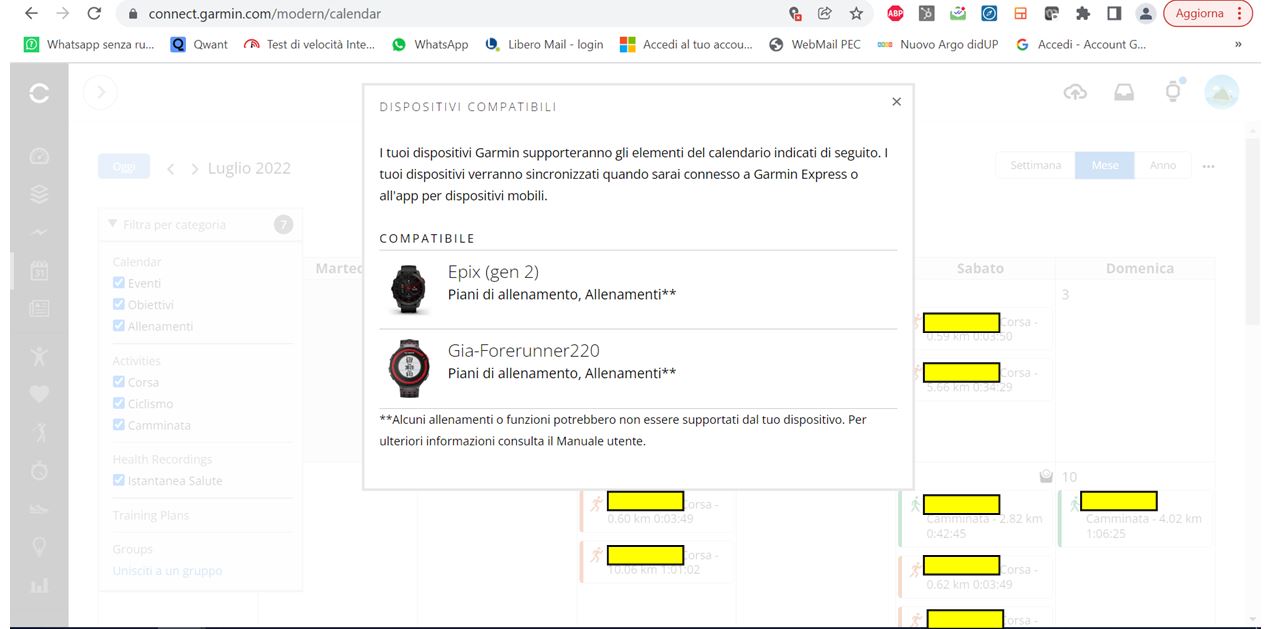Open WebMail PEC bookmark
Screen dimensions: 1270x629
tap(815, 44)
